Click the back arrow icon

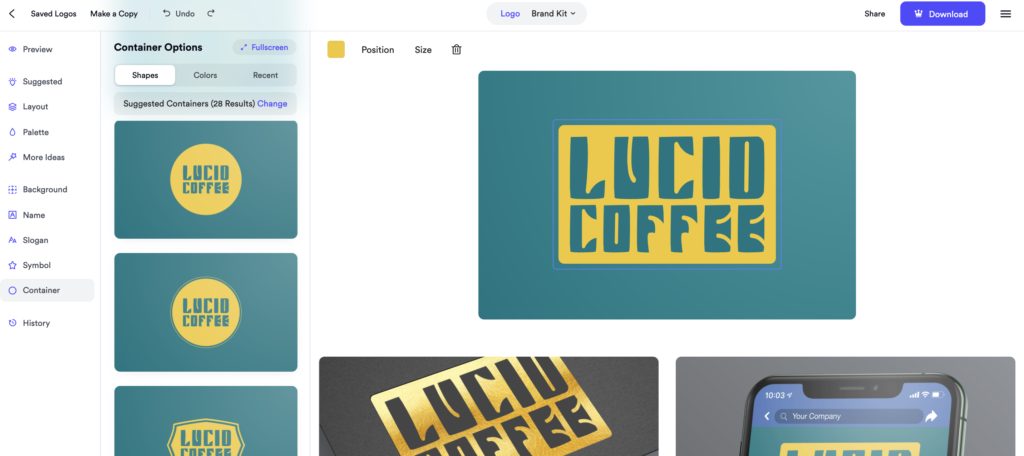coord(12,14)
